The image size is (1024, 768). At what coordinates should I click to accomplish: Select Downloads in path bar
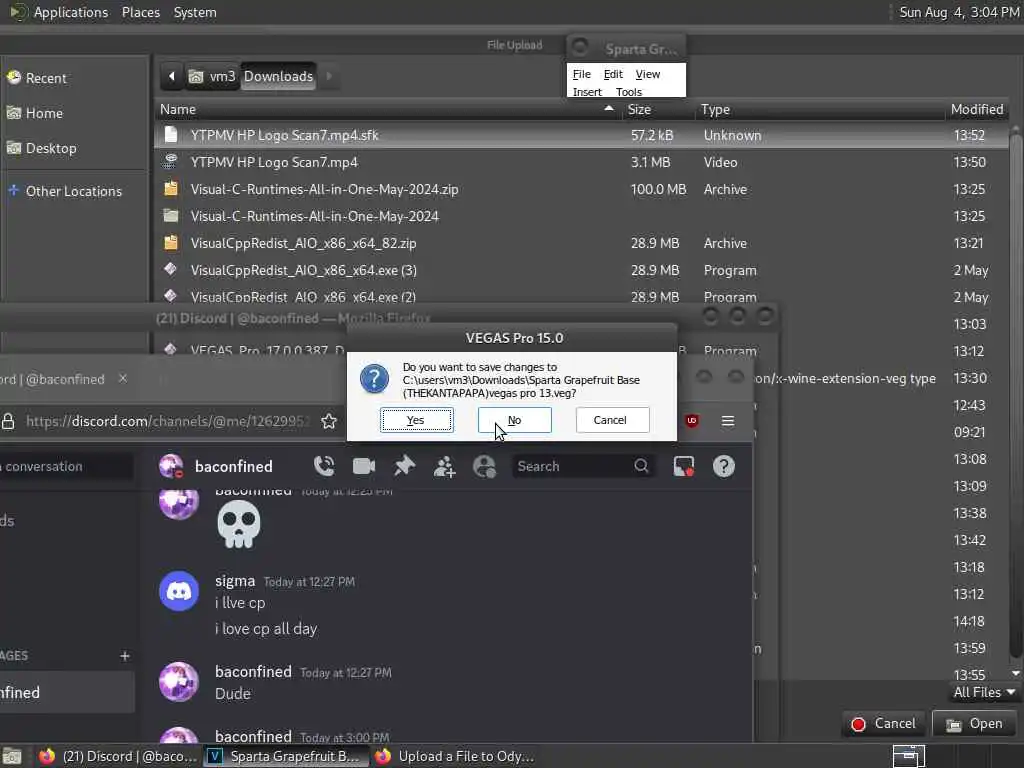(278, 76)
